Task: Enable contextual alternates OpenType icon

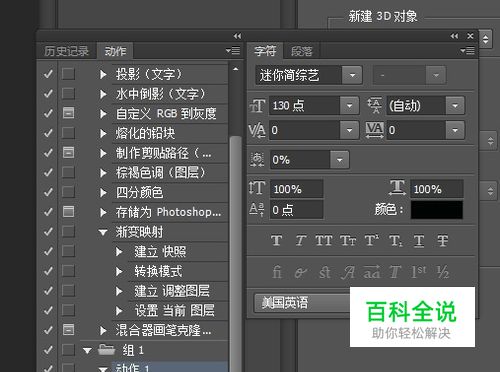Action: (301, 272)
